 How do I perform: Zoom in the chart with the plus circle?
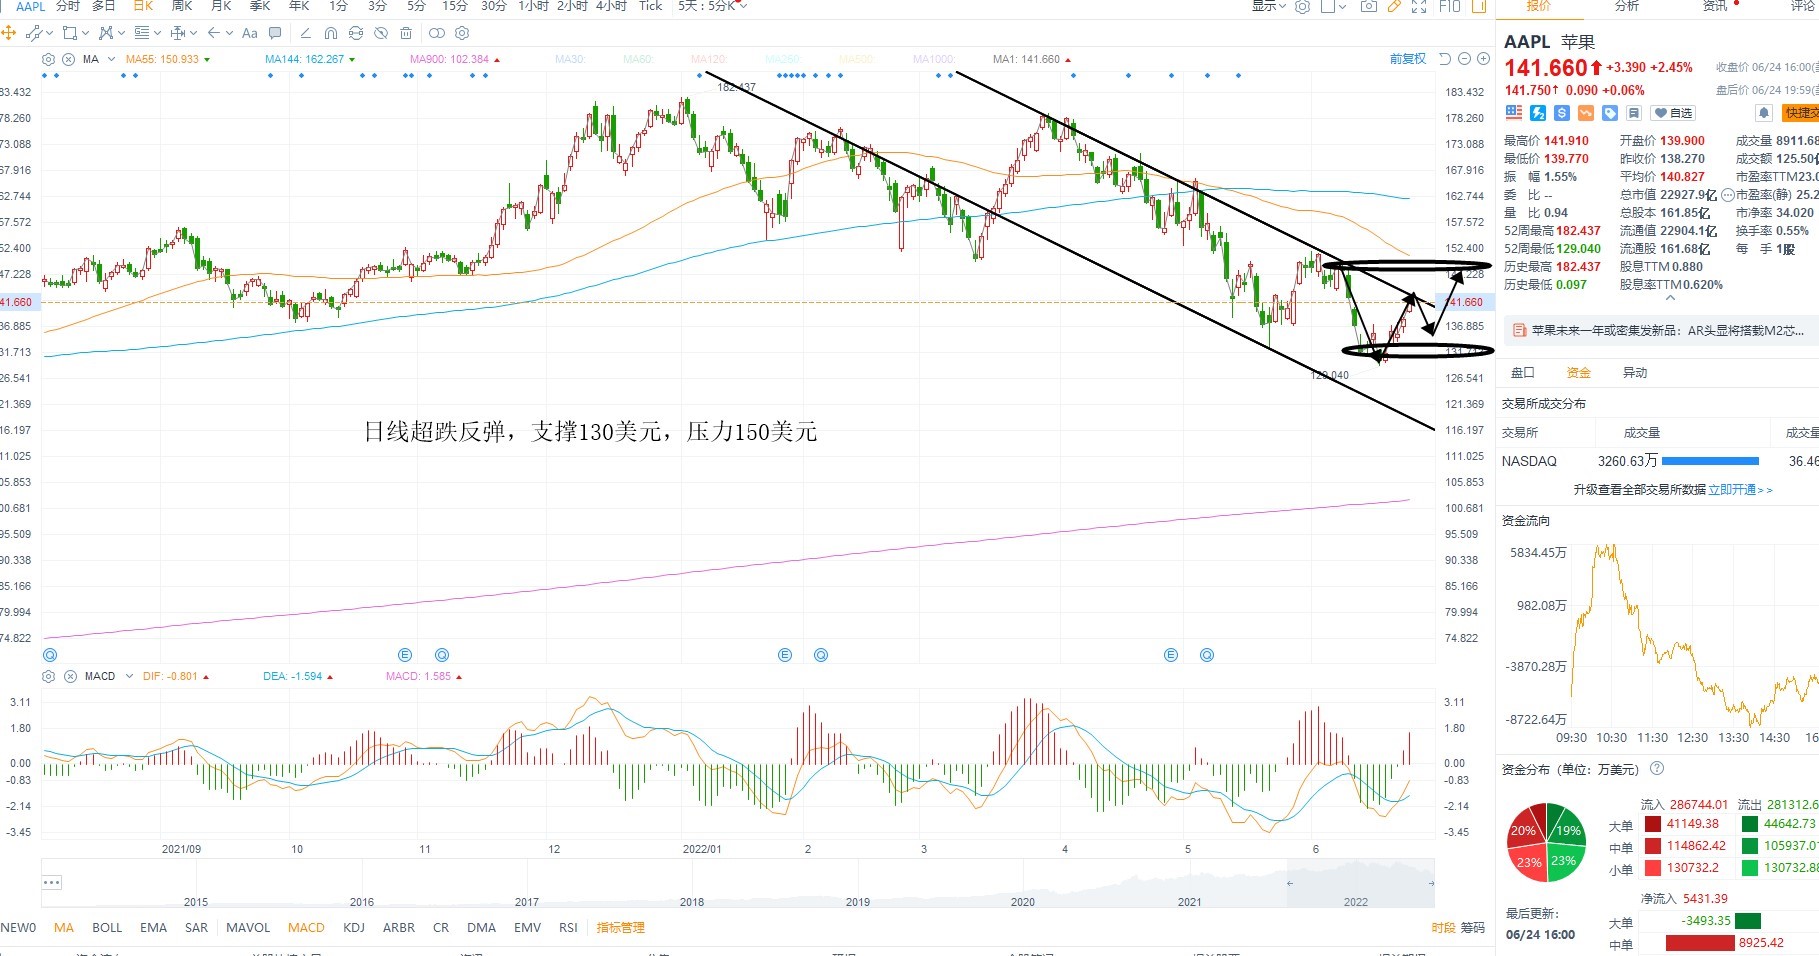(x=1483, y=59)
